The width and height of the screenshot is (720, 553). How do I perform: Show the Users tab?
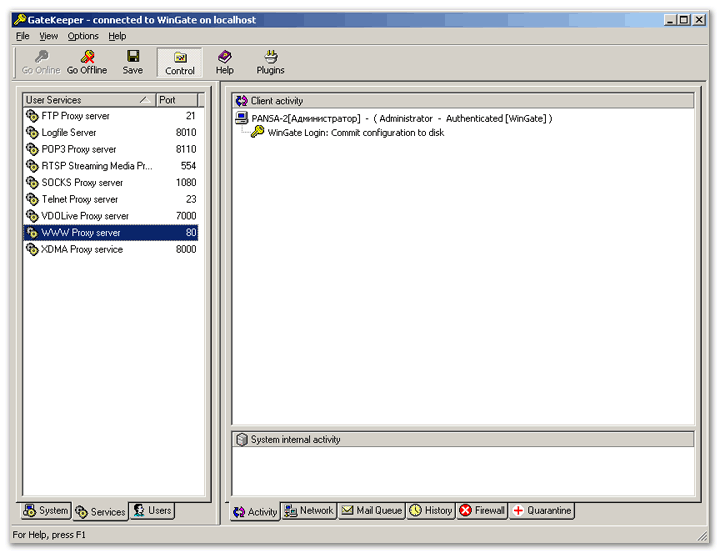pyautogui.click(x=152, y=511)
